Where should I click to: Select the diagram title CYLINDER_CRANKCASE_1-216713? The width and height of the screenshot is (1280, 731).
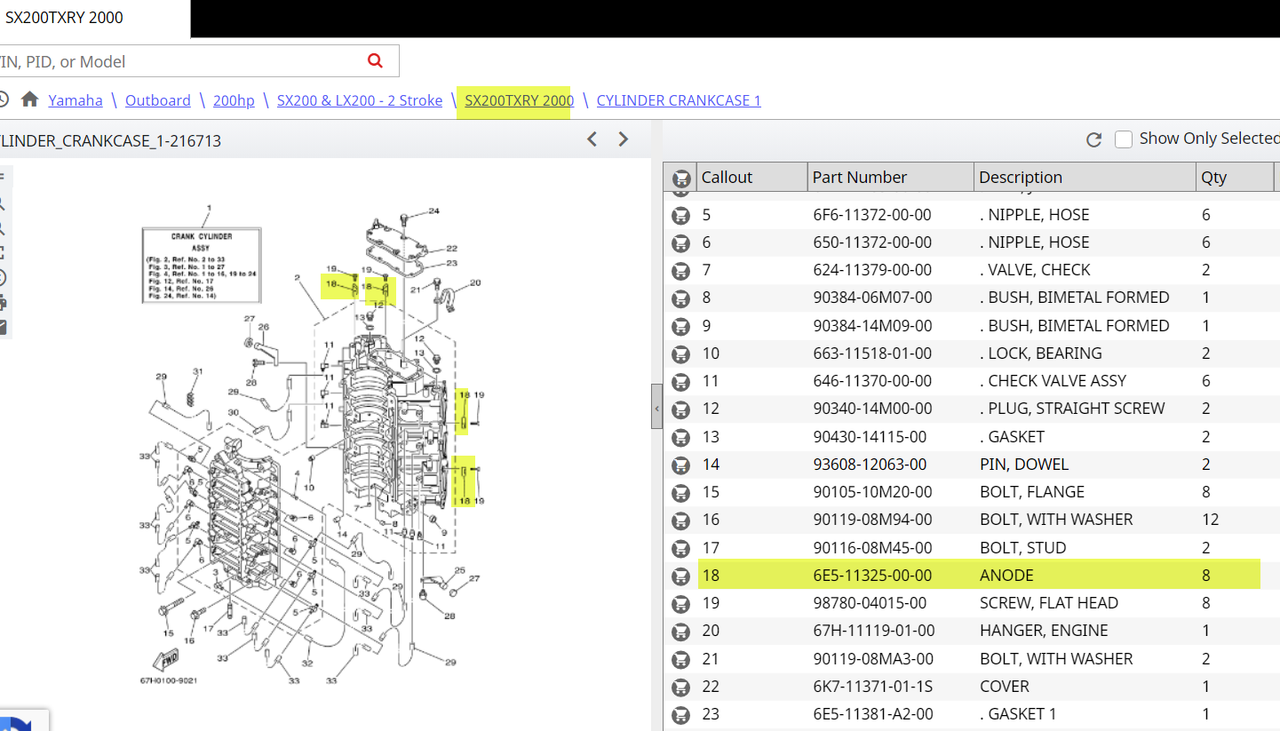pyautogui.click(x=111, y=141)
